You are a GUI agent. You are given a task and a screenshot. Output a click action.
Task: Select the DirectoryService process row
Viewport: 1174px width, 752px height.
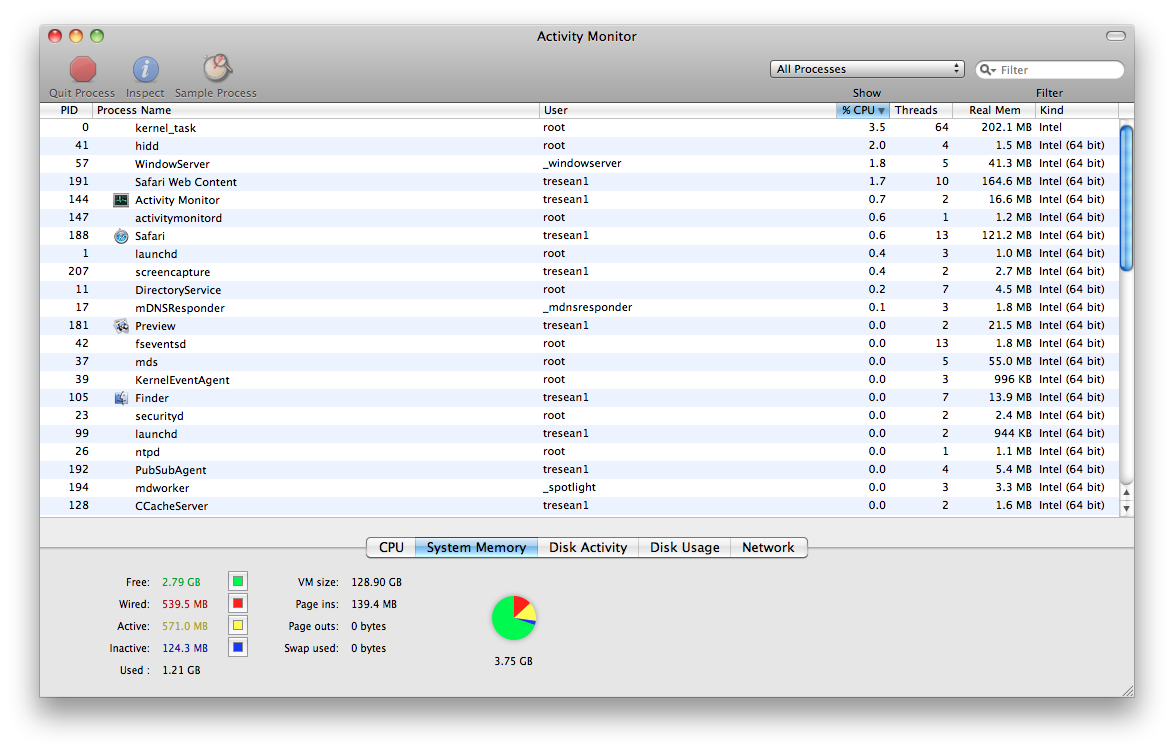pyautogui.click(x=580, y=290)
